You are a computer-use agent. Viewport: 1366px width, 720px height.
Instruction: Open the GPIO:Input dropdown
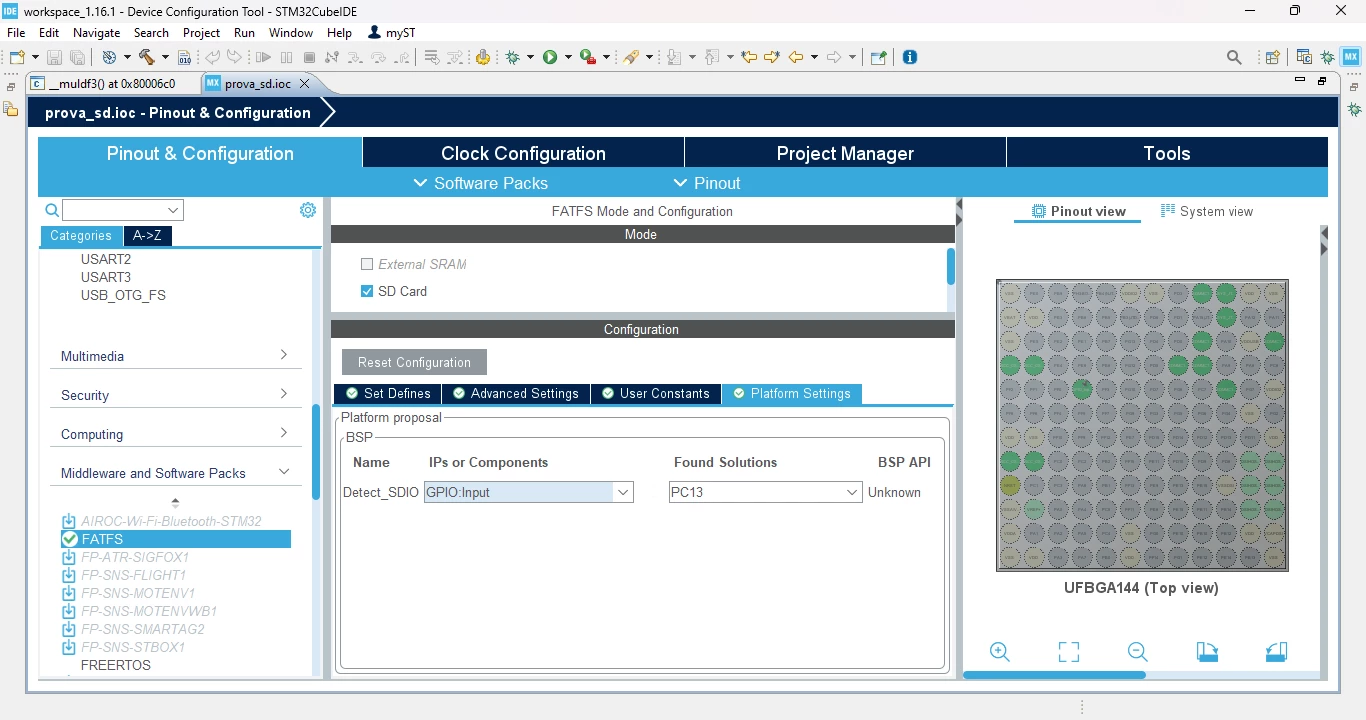pyautogui.click(x=623, y=492)
